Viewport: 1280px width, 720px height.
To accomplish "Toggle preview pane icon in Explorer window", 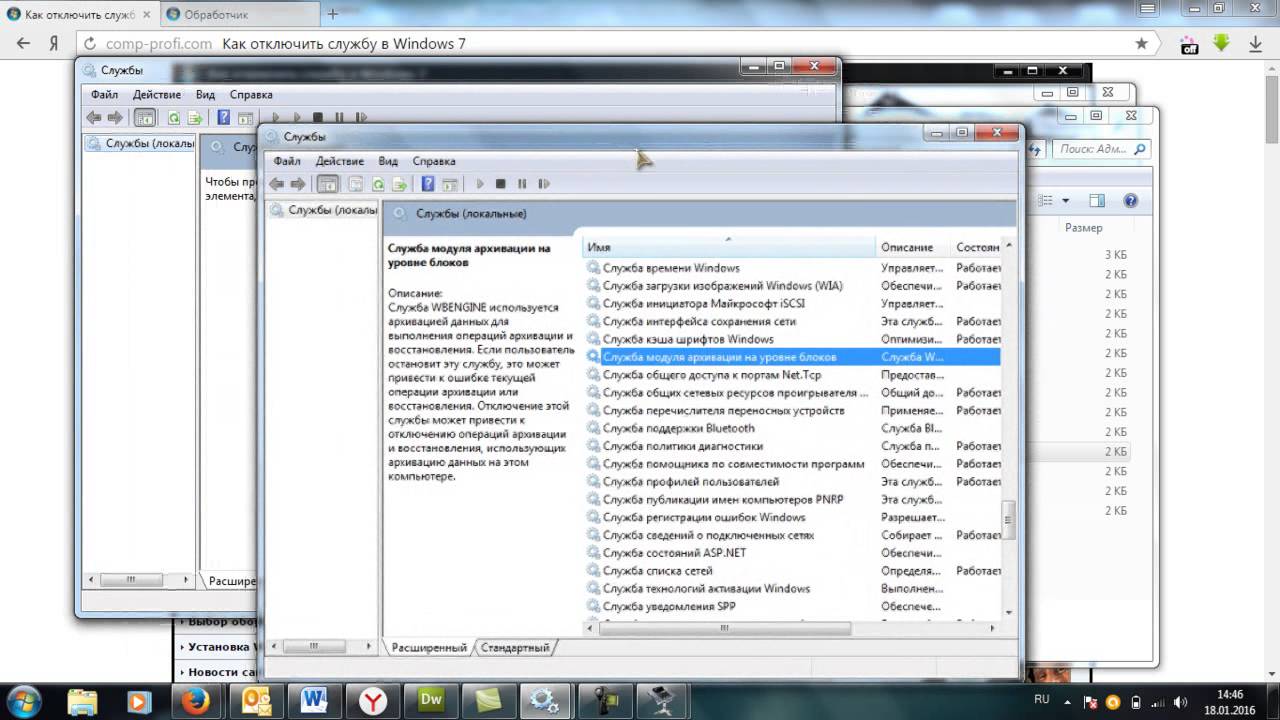I will [1097, 201].
